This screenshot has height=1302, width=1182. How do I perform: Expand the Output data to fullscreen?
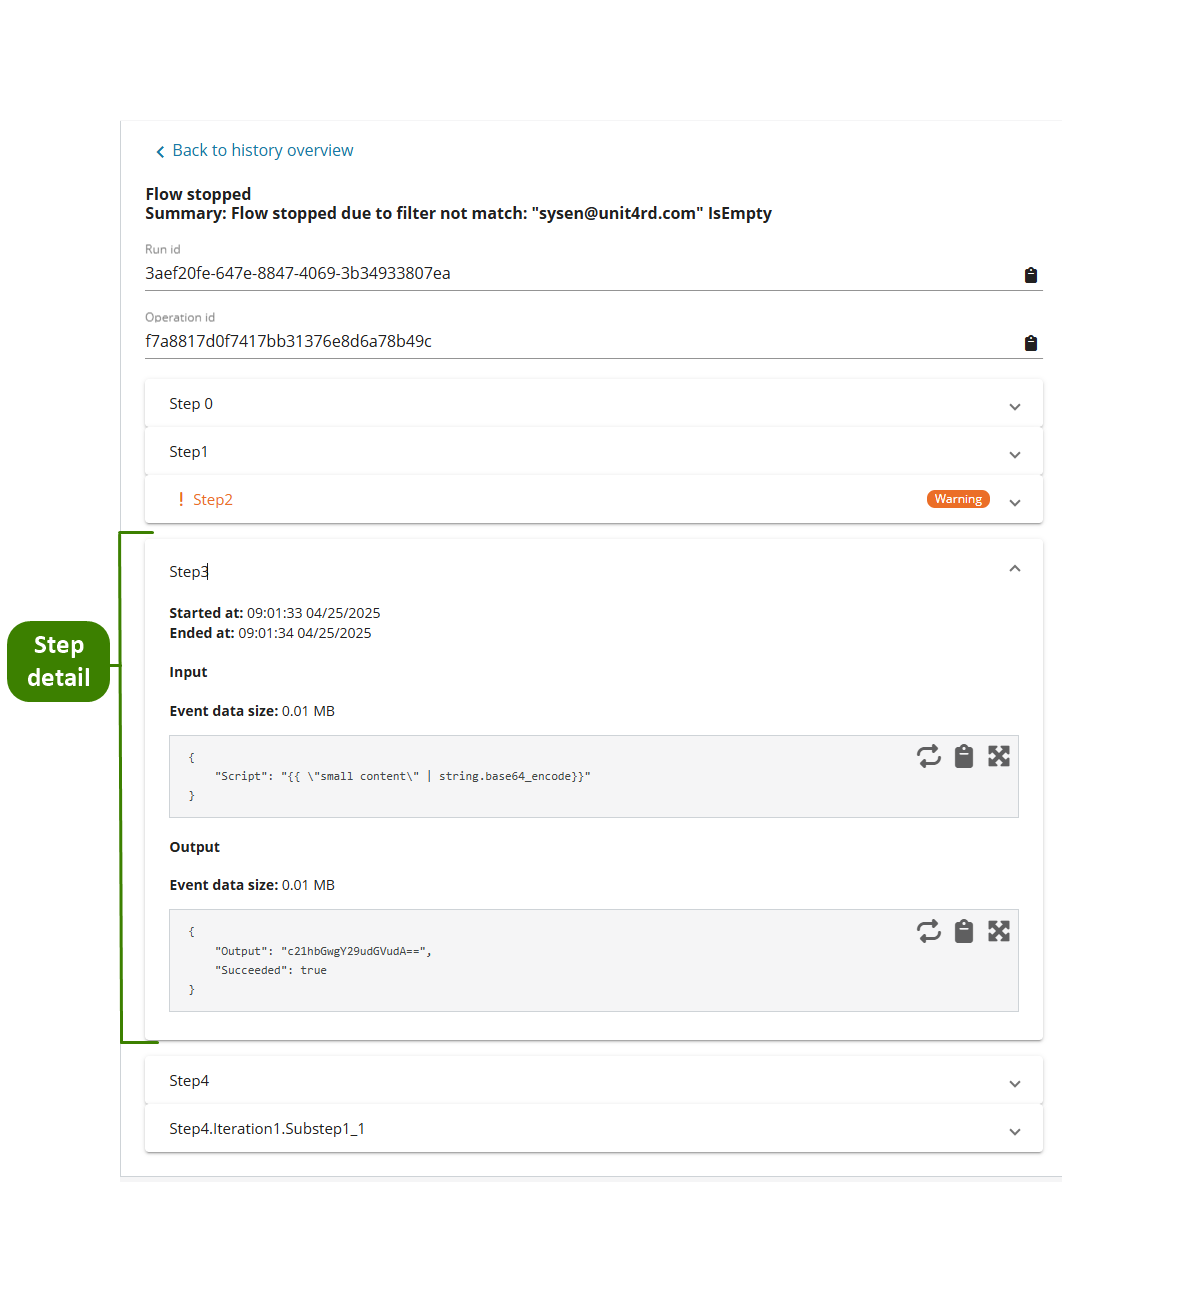pyautogui.click(x=999, y=931)
